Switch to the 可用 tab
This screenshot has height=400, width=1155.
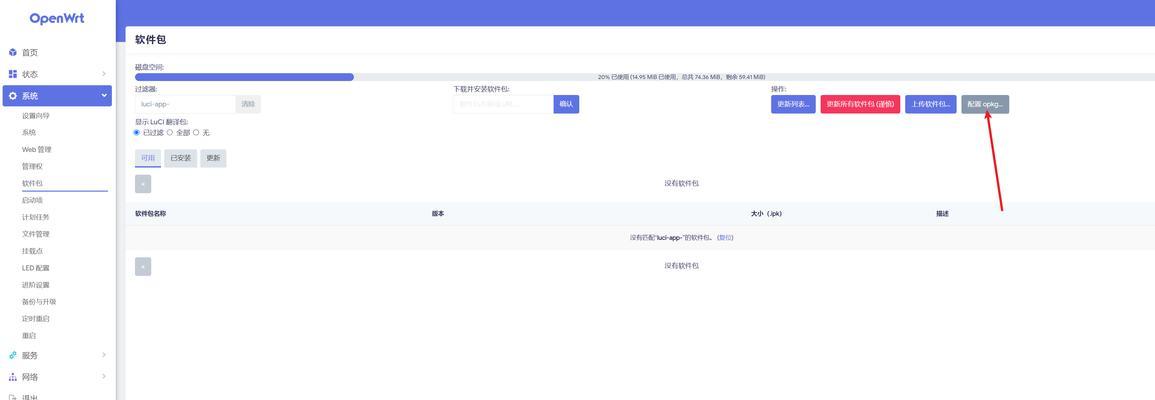tap(148, 158)
